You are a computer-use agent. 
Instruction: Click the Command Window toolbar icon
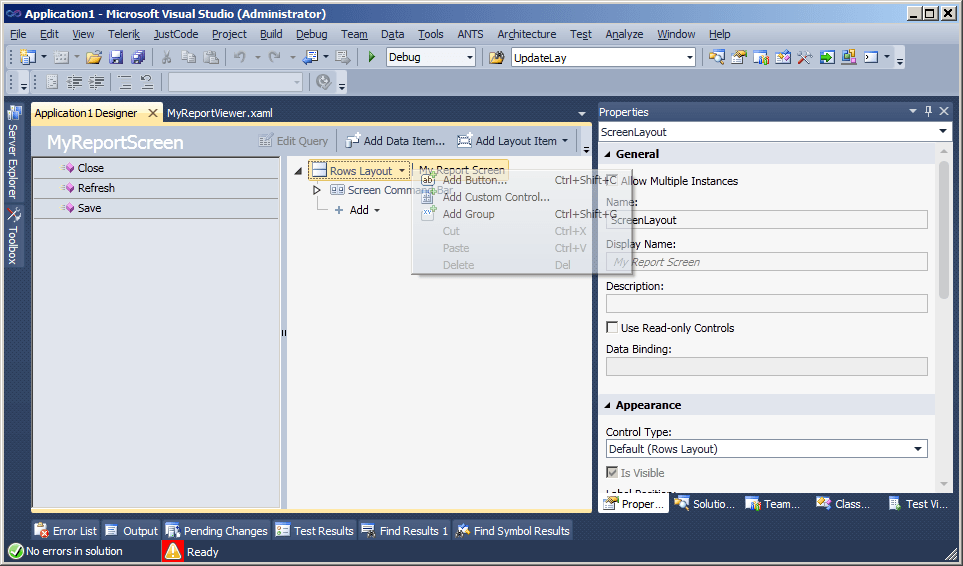pyautogui.click(x=871, y=58)
